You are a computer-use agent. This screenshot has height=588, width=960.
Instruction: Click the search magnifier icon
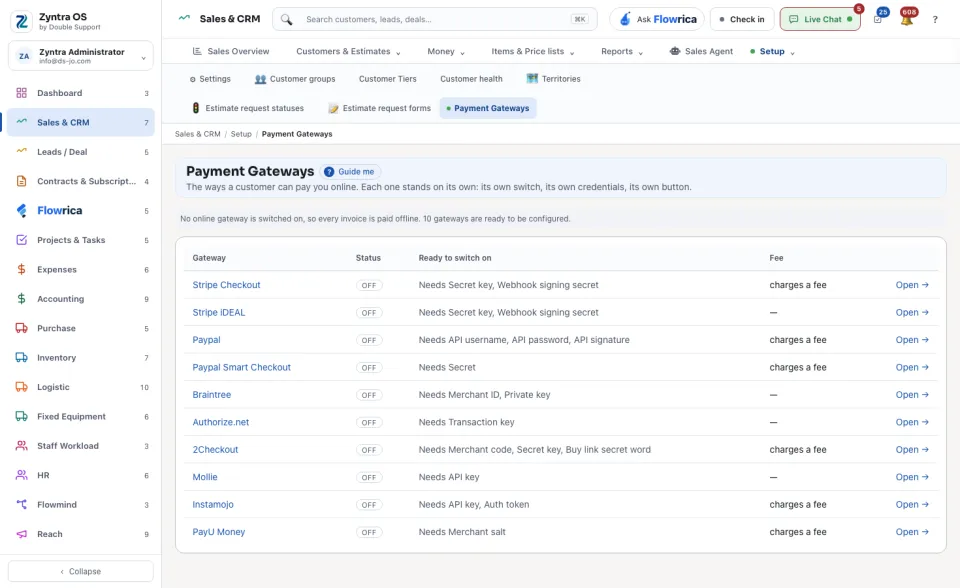point(287,20)
